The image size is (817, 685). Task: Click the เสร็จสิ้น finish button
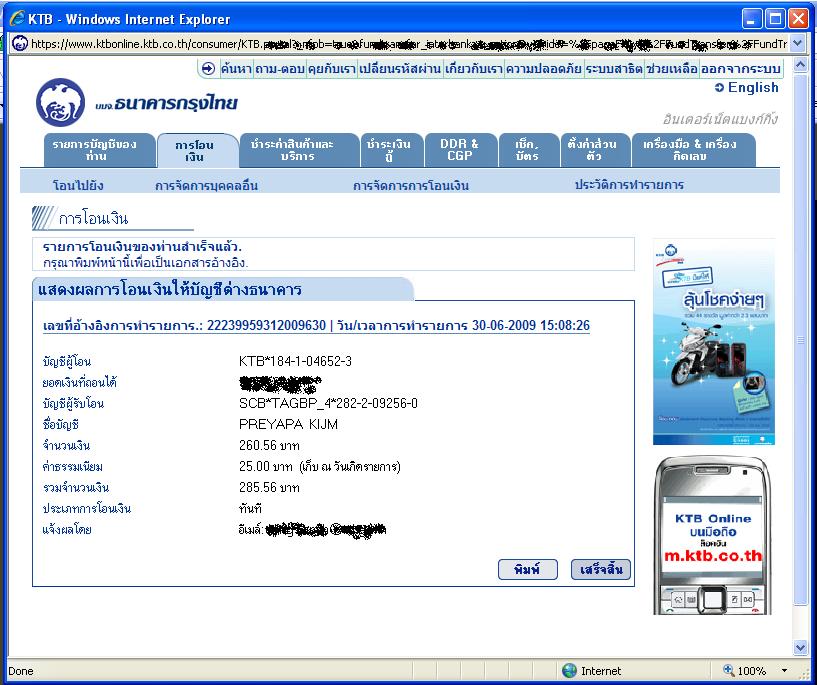[601, 569]
